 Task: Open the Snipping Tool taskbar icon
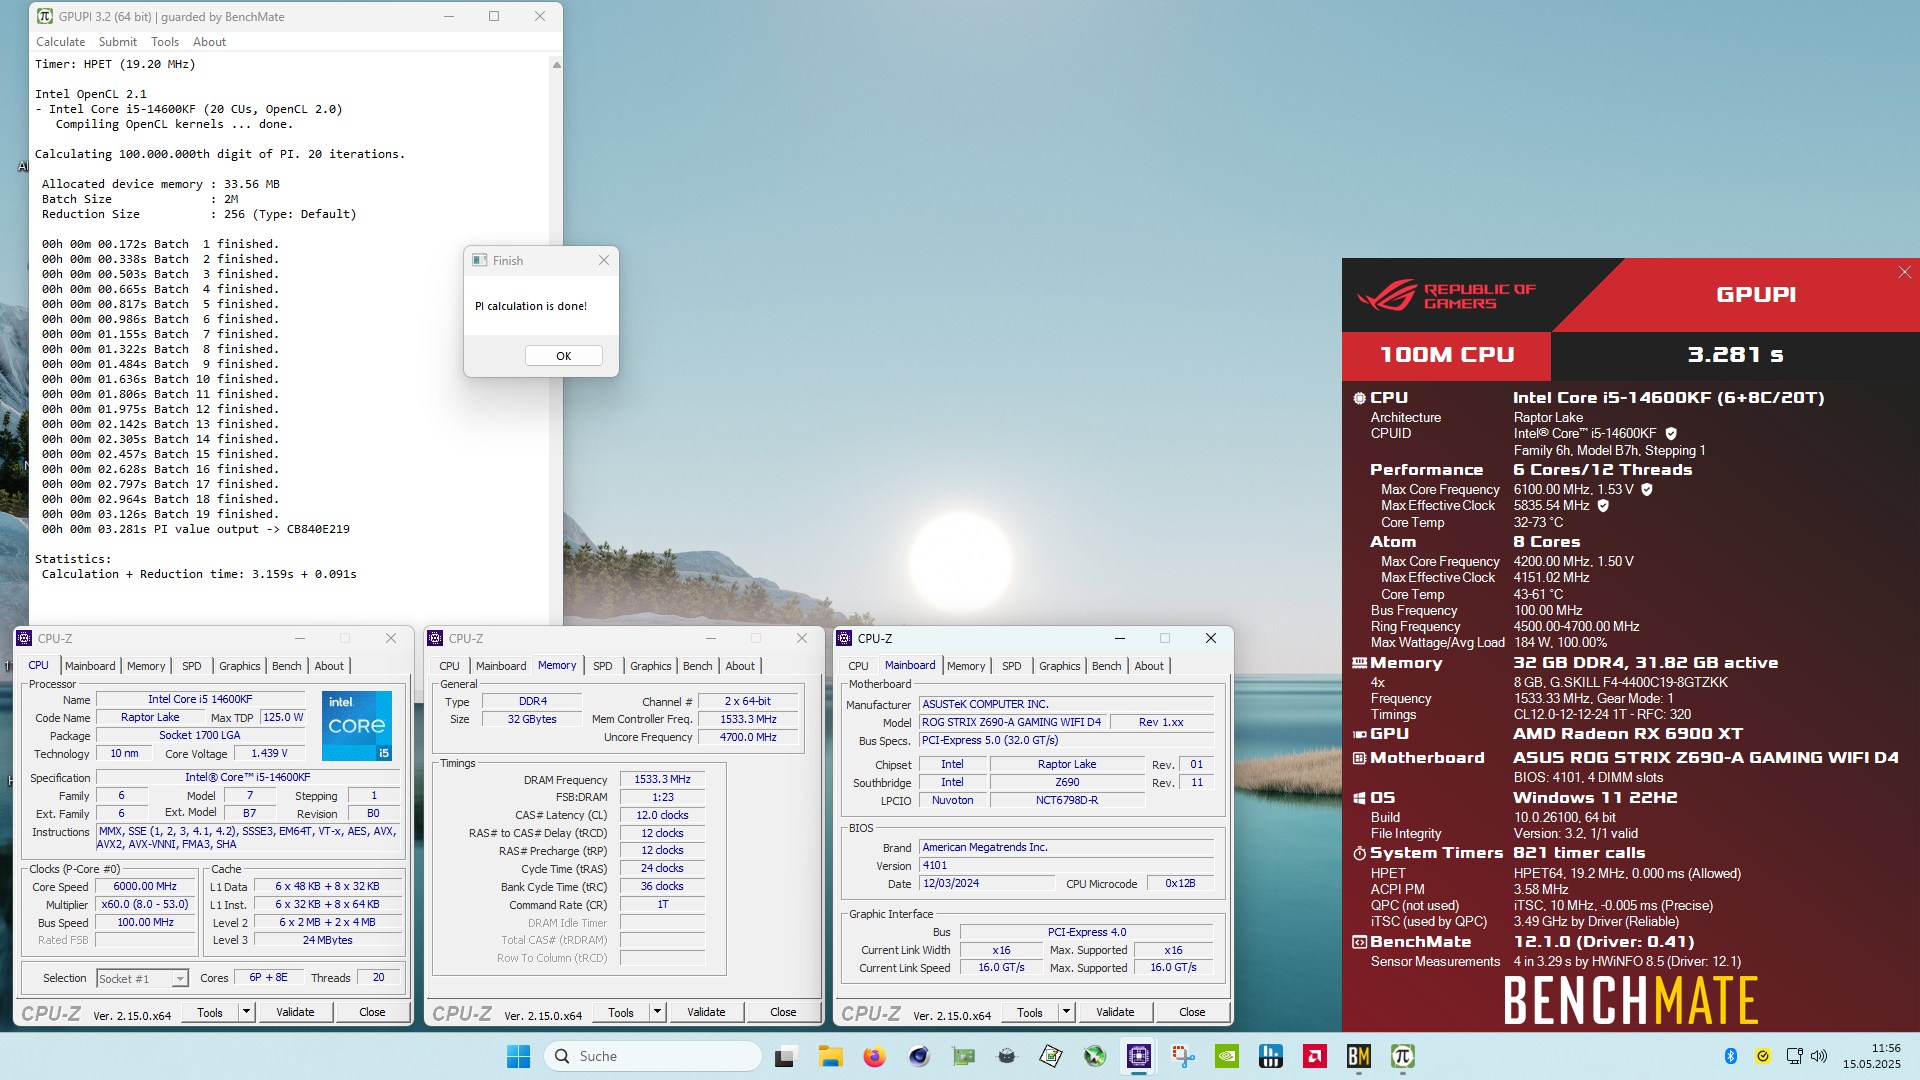[1182, 1056]
